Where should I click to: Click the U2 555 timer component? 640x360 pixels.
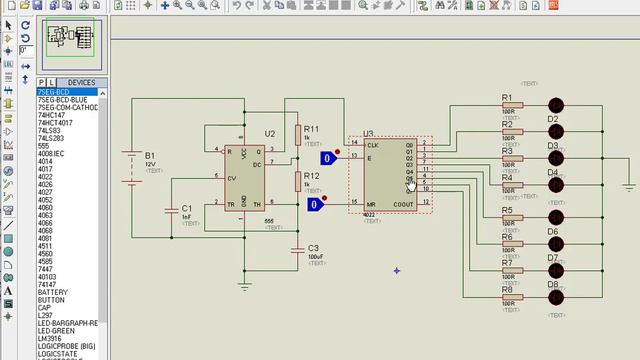244,178
